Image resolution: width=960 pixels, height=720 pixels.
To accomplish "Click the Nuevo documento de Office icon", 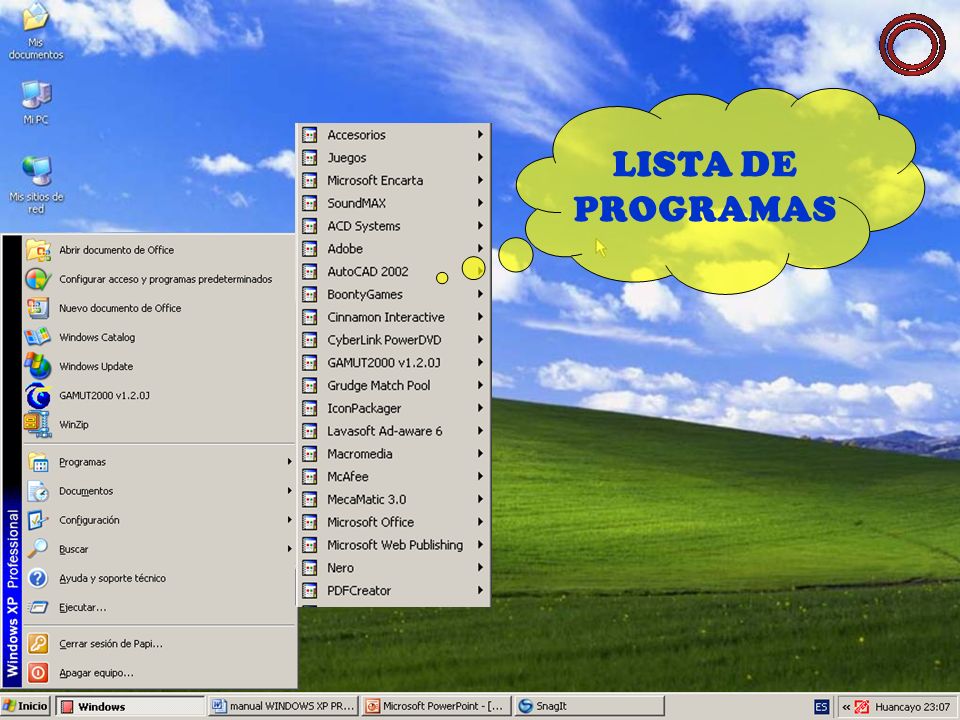I will [38, 308].
